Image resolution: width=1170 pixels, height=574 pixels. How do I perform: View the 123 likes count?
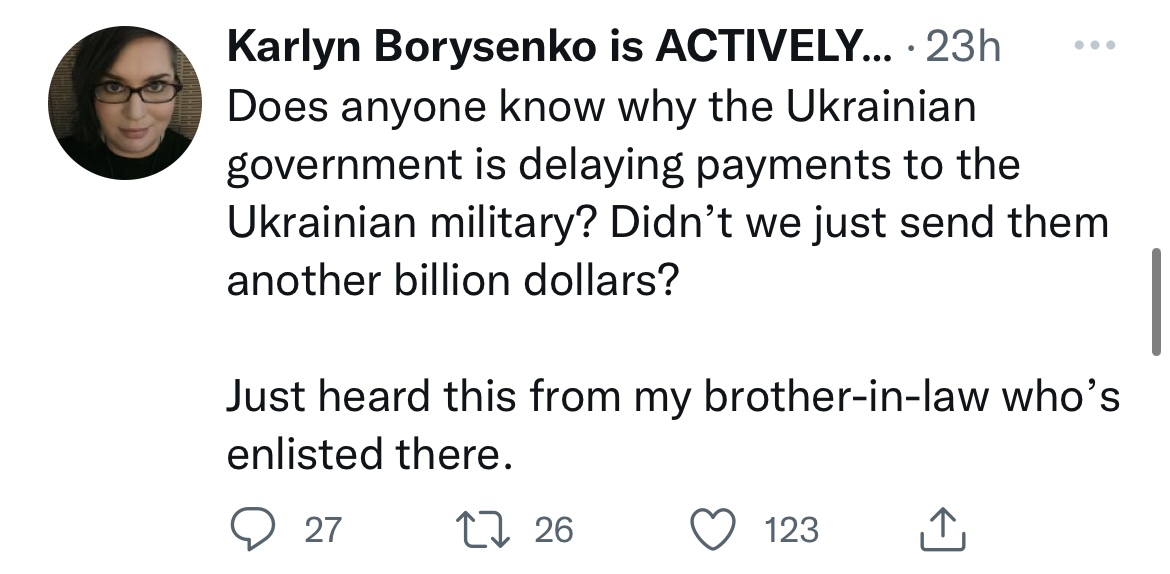(x=792, y=530)
